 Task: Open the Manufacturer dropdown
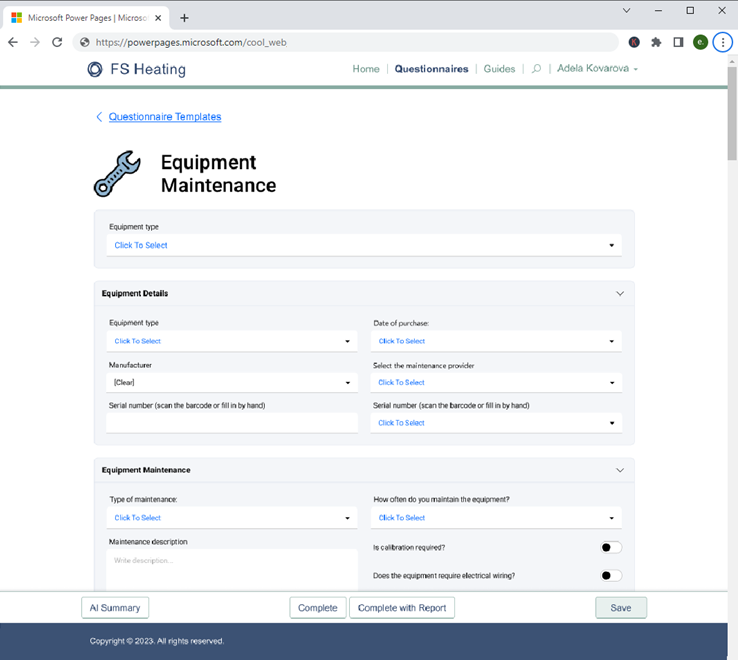pyautogui.click(x=231, y=382)
